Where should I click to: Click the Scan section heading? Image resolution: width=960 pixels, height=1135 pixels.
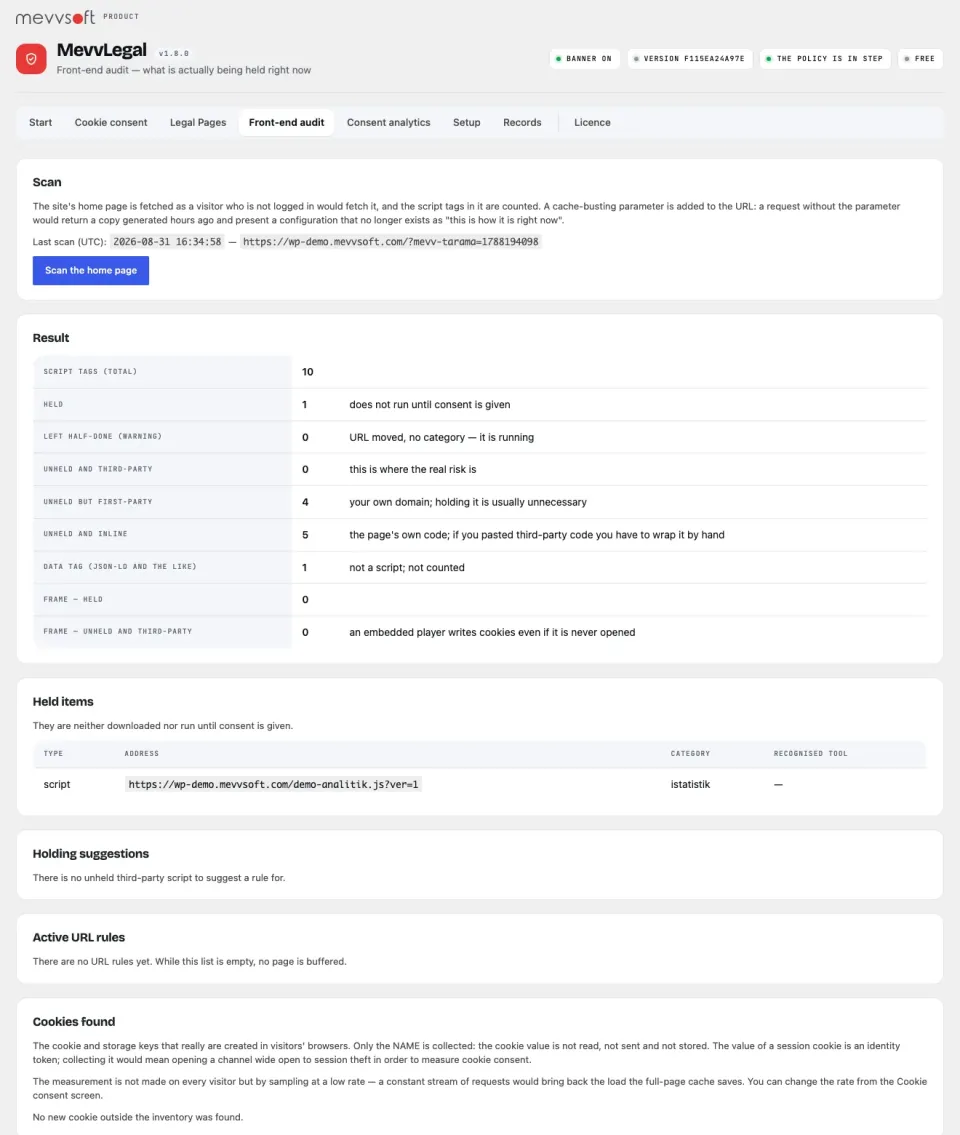tap(47, 182)
